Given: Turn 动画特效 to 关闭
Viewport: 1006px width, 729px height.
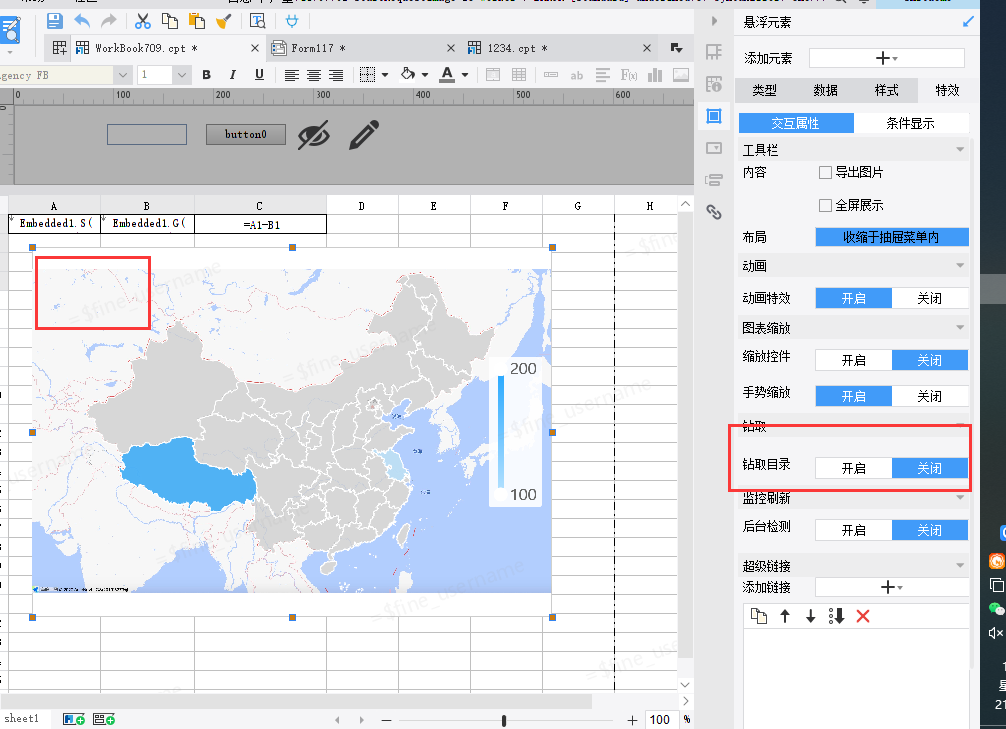Looking at the screenshot, I should tap(930, 298).
